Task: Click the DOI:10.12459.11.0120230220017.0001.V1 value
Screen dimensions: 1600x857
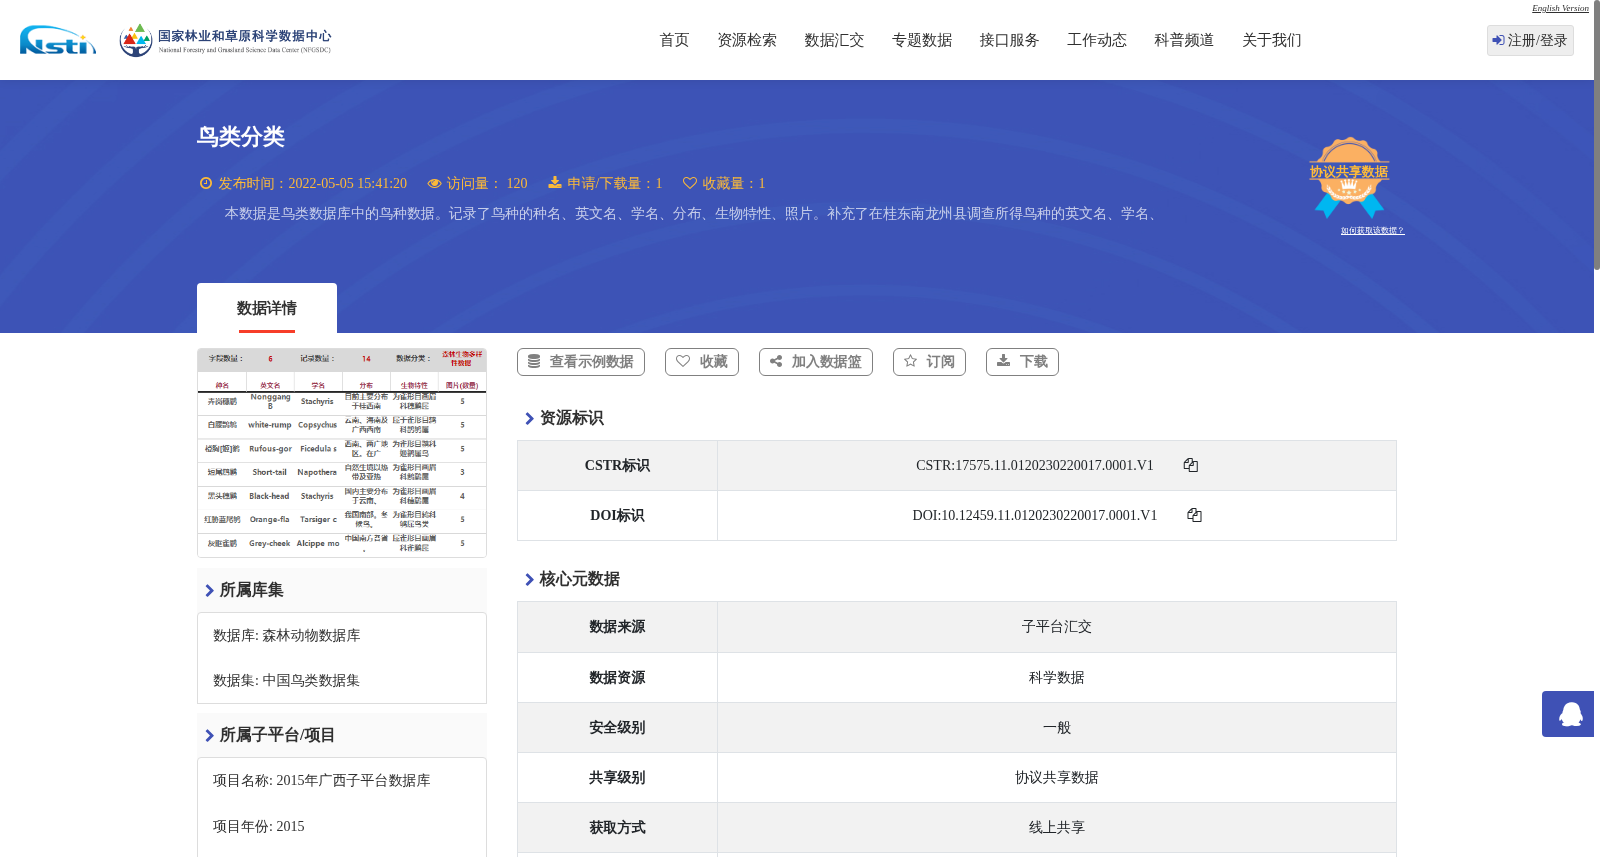Action: tap(1035, 515)
